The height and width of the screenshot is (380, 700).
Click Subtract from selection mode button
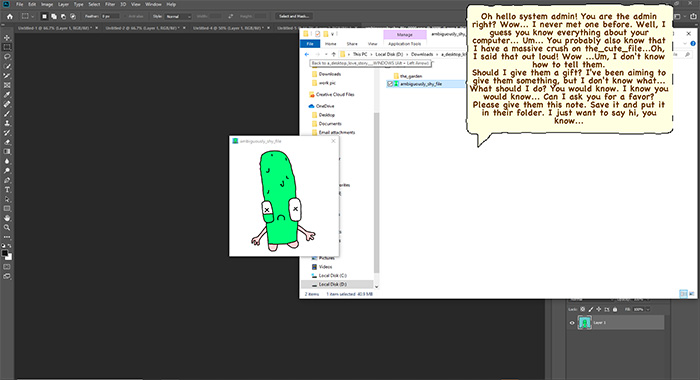(63, 16)
